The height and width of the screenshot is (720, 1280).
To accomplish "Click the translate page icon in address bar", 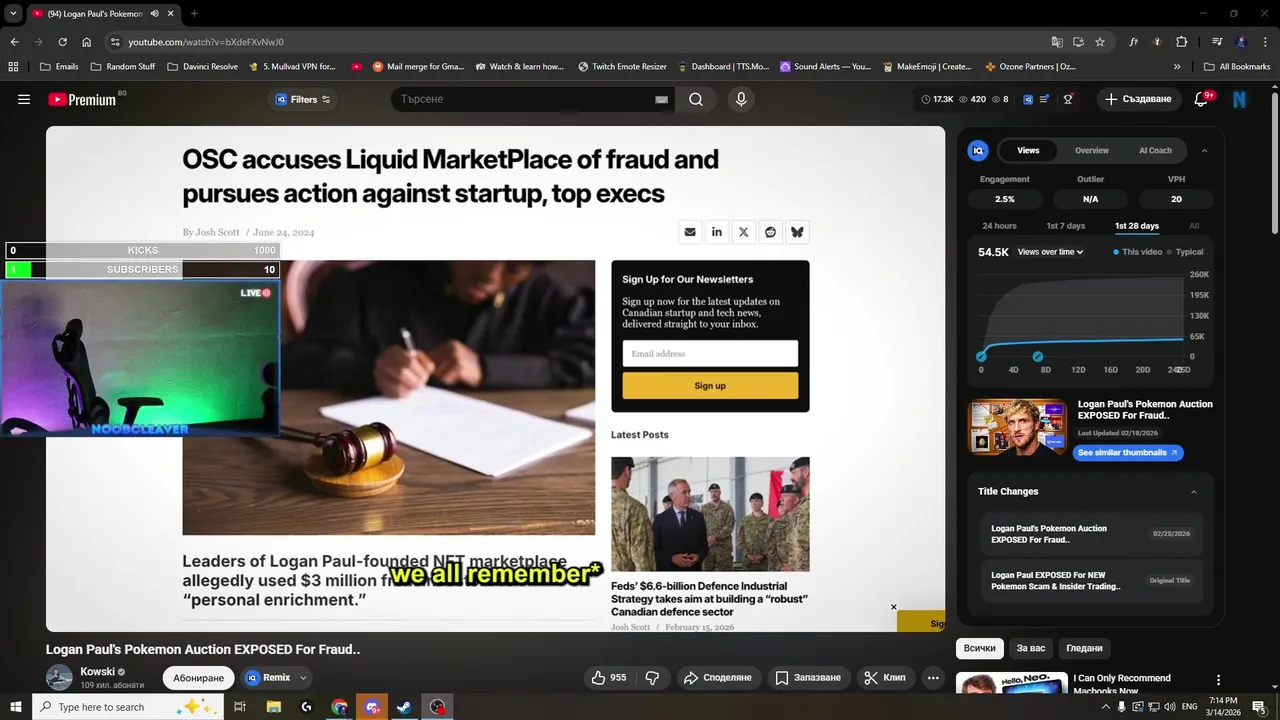I will click(1057, 42).
